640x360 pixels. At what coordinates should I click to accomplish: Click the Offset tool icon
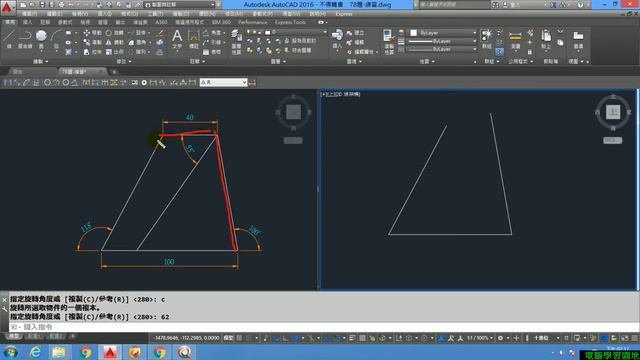point(160,52)
